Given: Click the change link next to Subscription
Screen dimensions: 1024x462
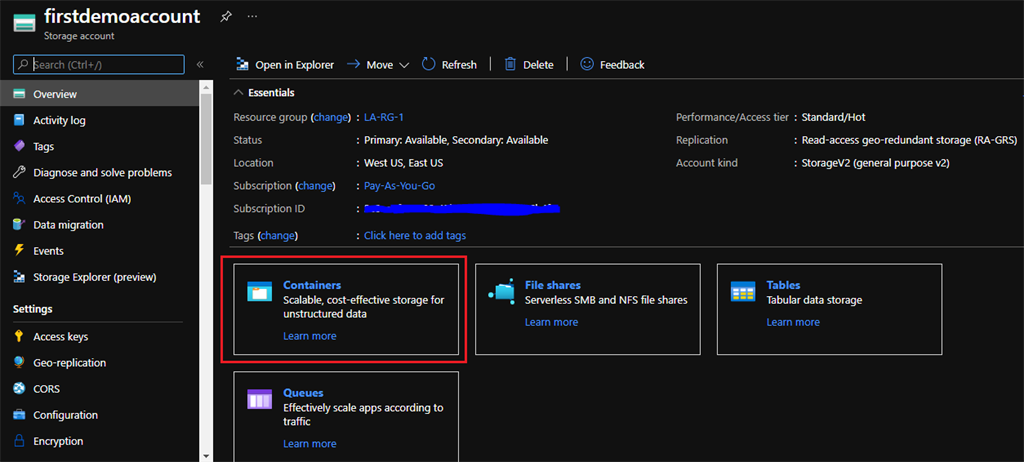Looking at the screenshot, I should tap(315, 186).
